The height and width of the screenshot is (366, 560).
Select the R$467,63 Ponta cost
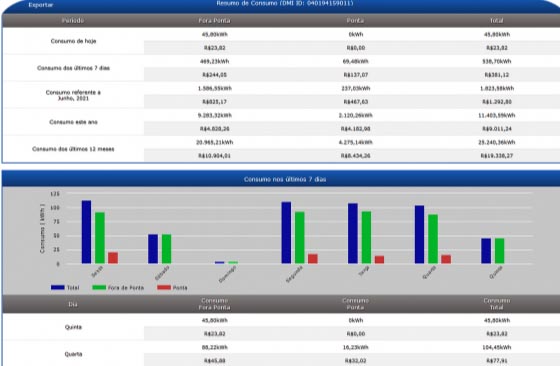[356, 102]
